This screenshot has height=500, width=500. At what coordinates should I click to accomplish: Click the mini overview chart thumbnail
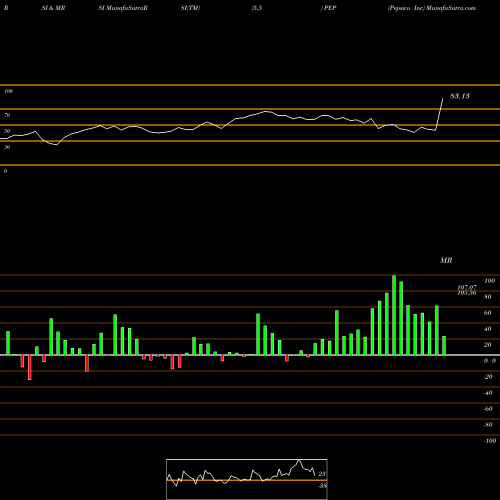pos(247,479)
